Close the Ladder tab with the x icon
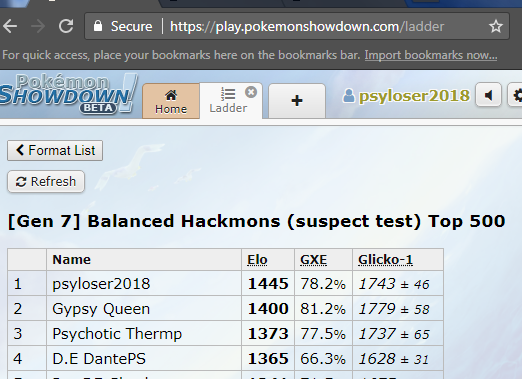This screenshot has width=522, height=379. coord(251,92)
